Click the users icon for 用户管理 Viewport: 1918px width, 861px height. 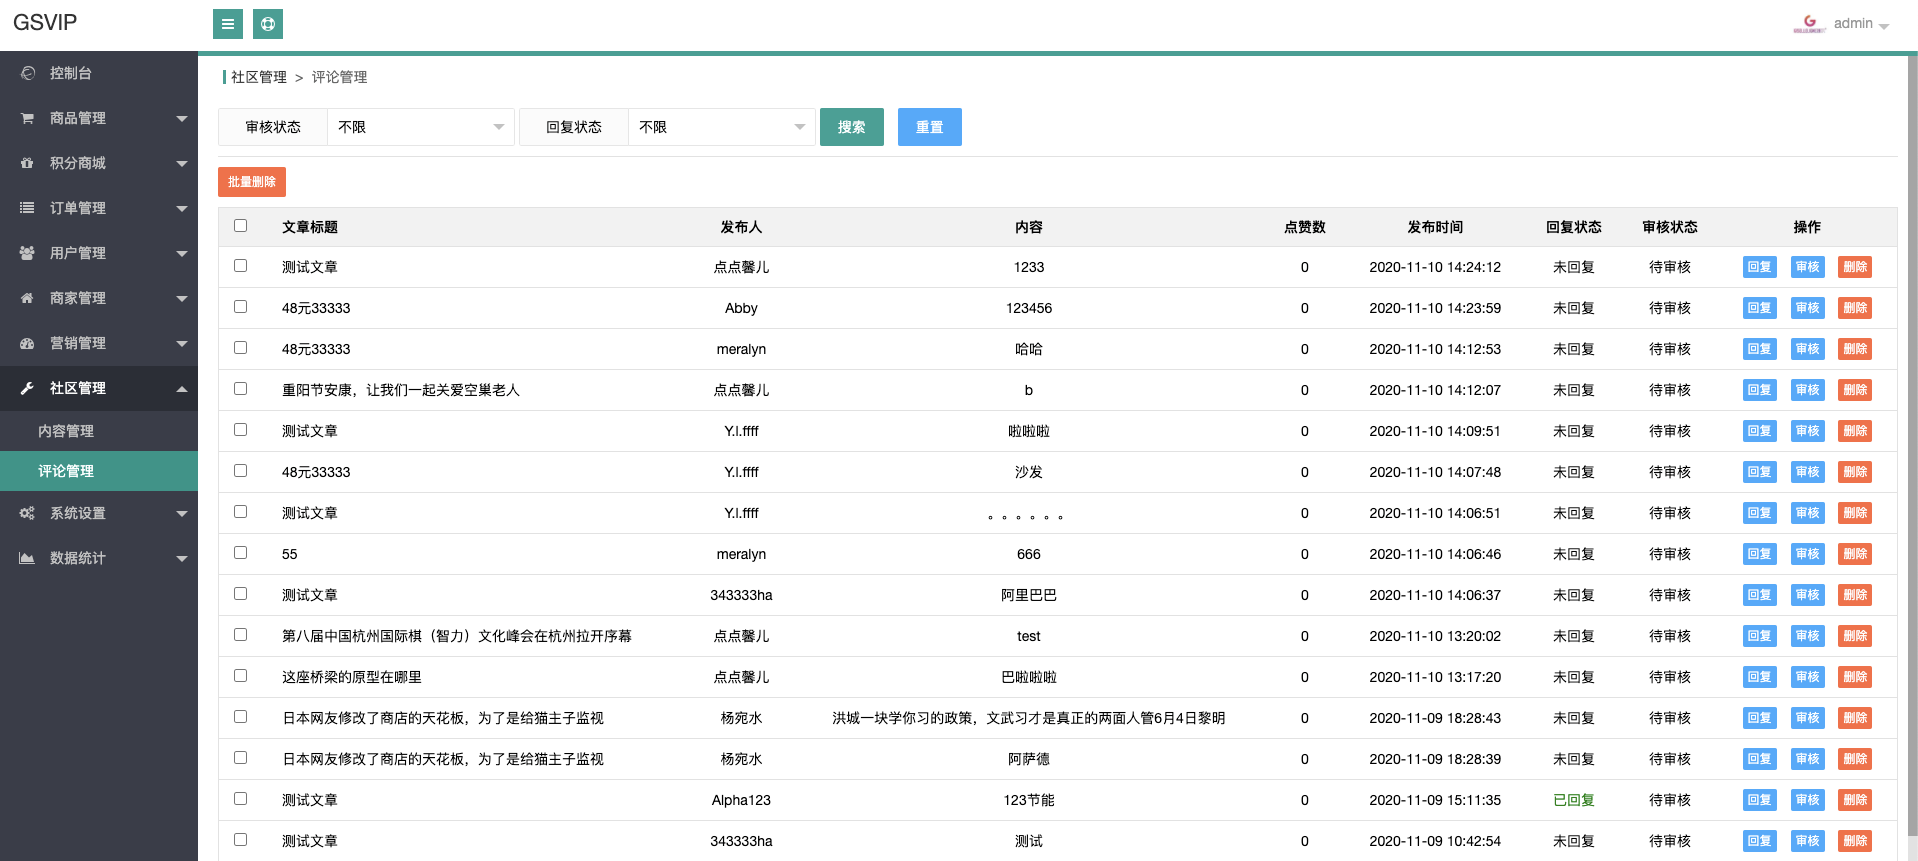pos(28,253)
